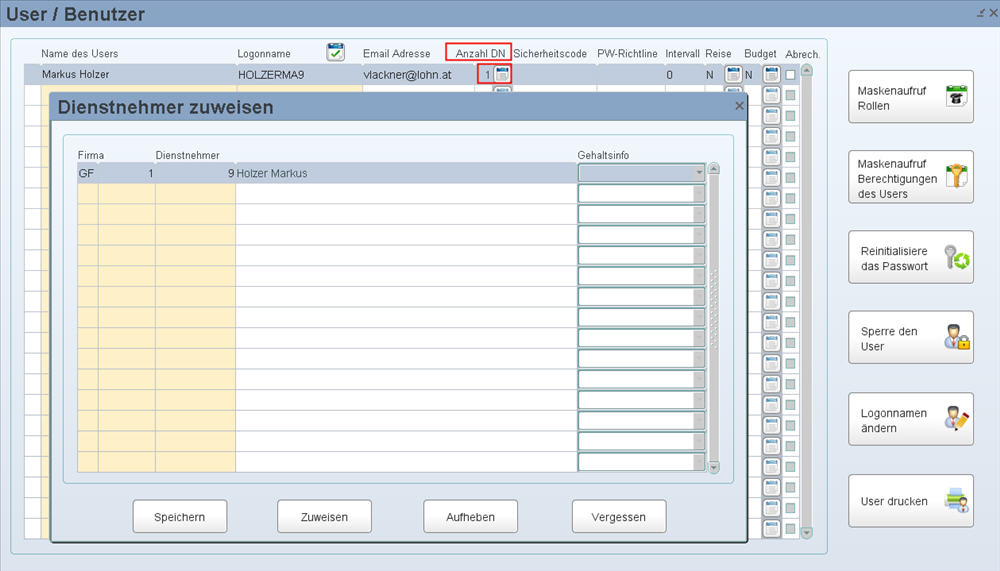Close the Dienstnehmer zuweisen dialog
1000x571 pixels.
pos(739,105)
